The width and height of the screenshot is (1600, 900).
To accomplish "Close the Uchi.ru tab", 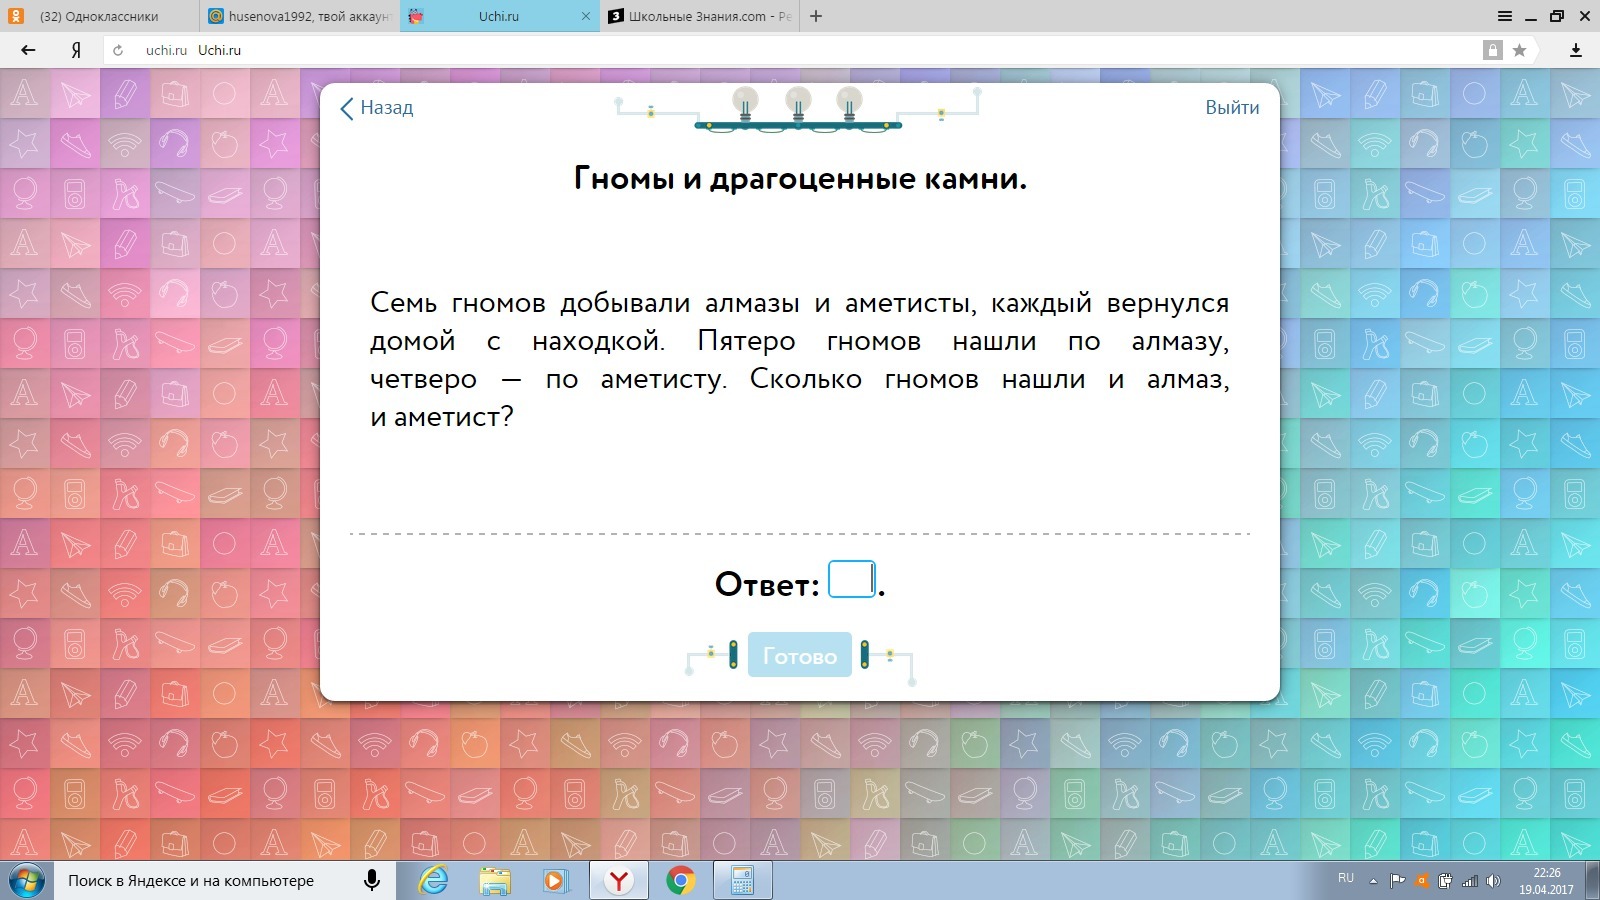I will 586,16.
